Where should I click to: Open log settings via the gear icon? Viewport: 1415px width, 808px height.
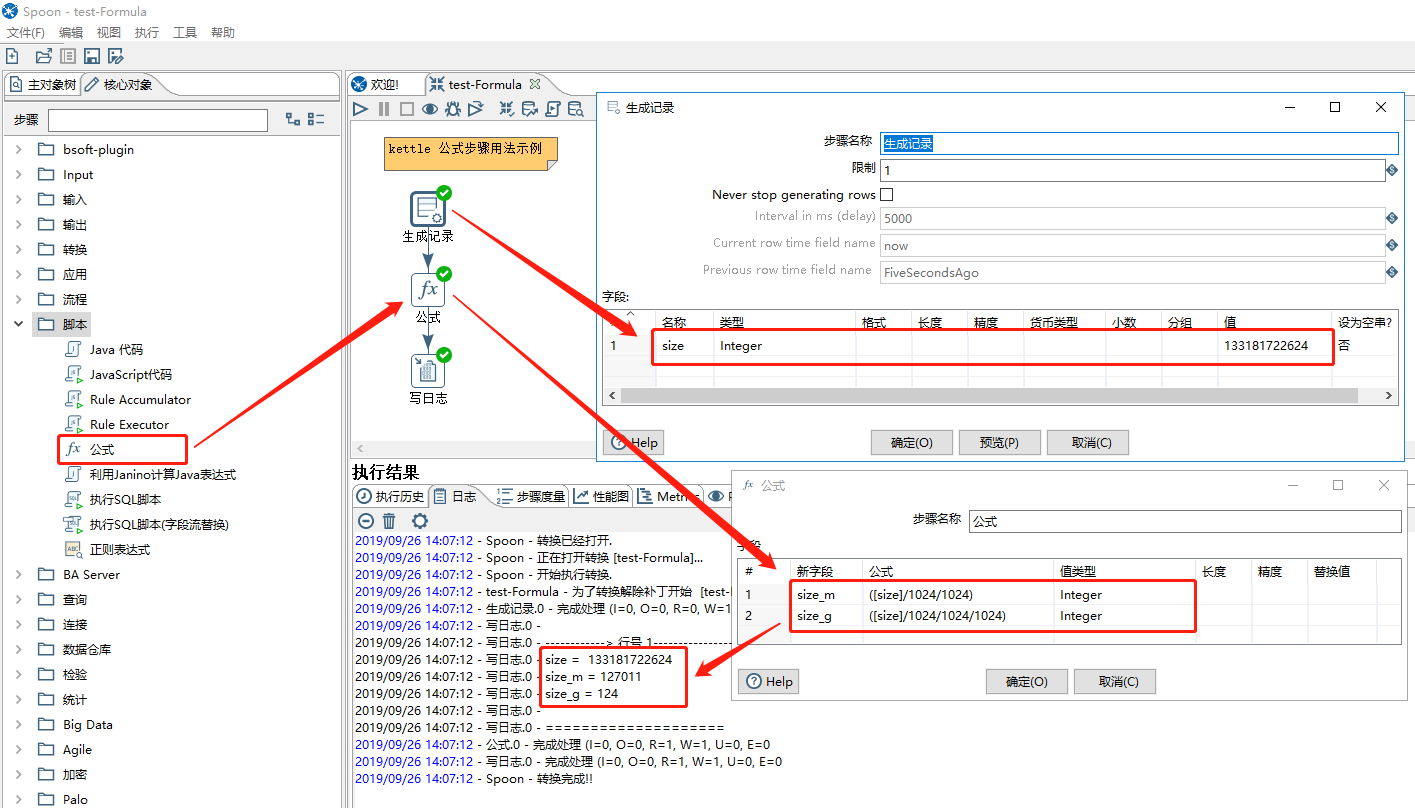[420, 520]
